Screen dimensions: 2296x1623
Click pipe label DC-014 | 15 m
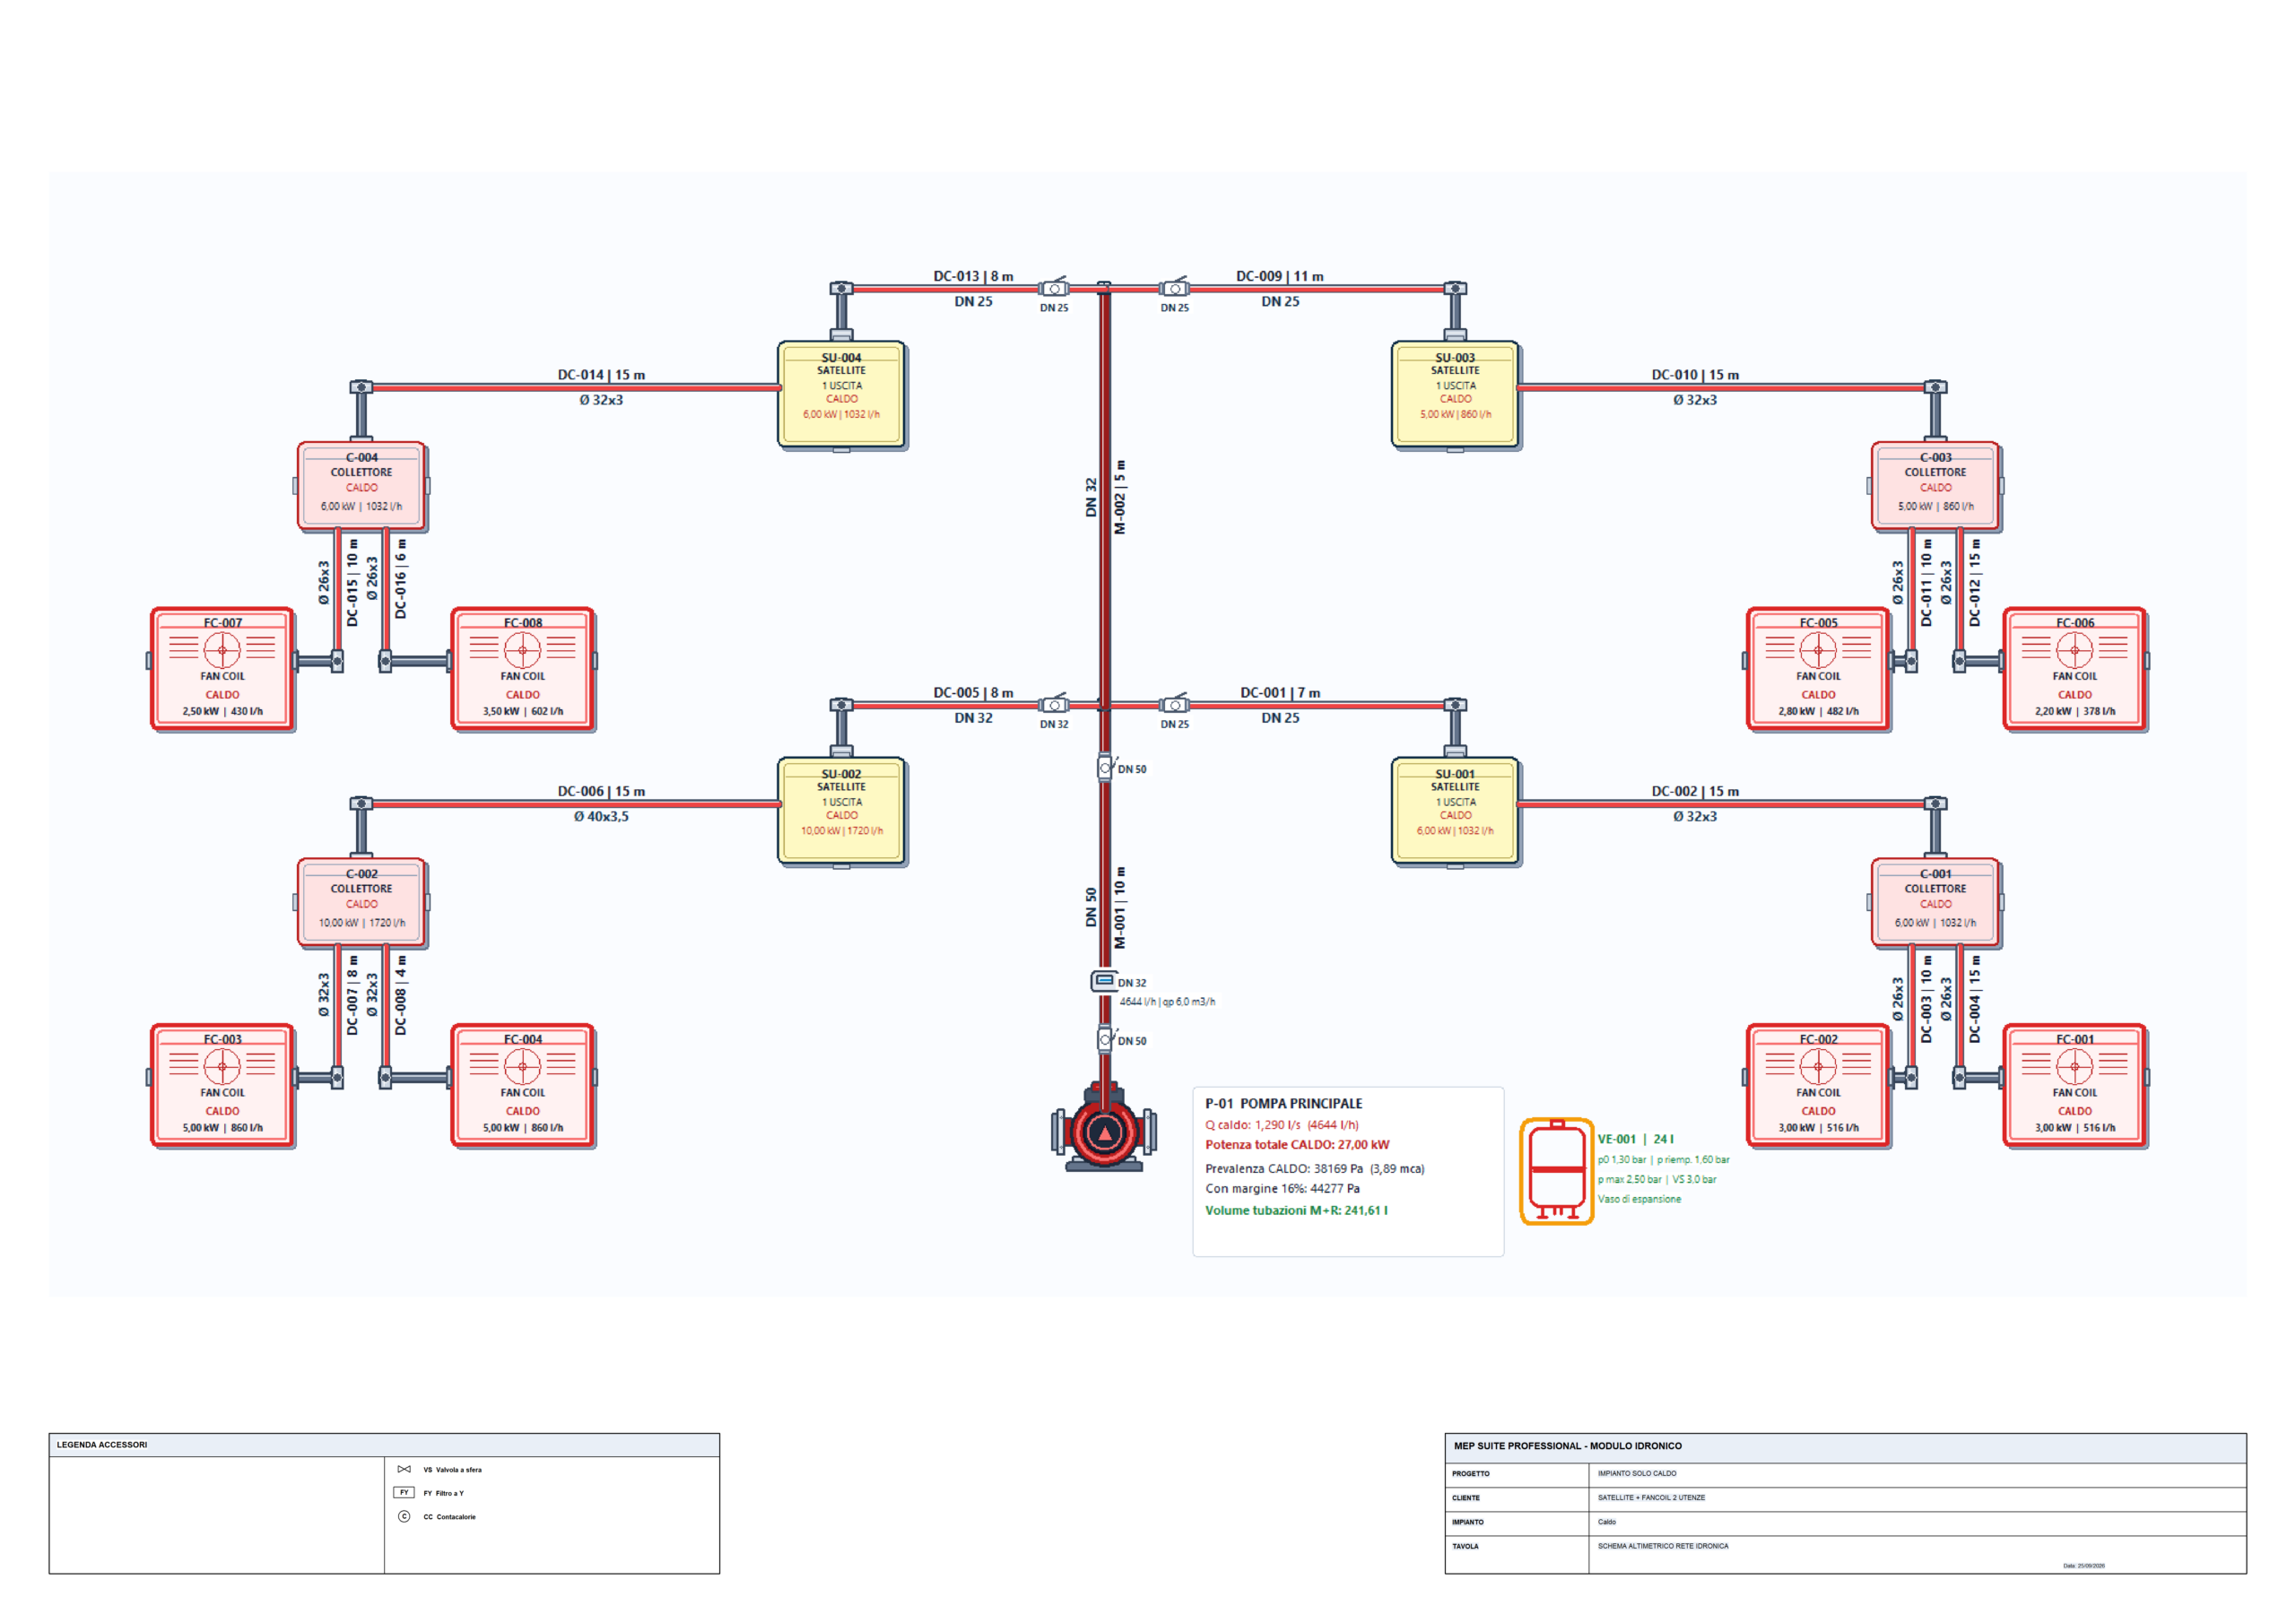(601, 375)
